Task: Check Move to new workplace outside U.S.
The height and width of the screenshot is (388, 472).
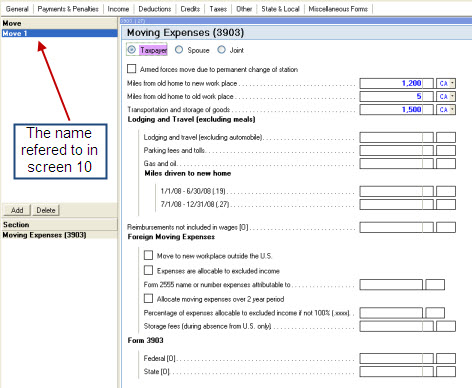Action: click(x=148, y=255)
